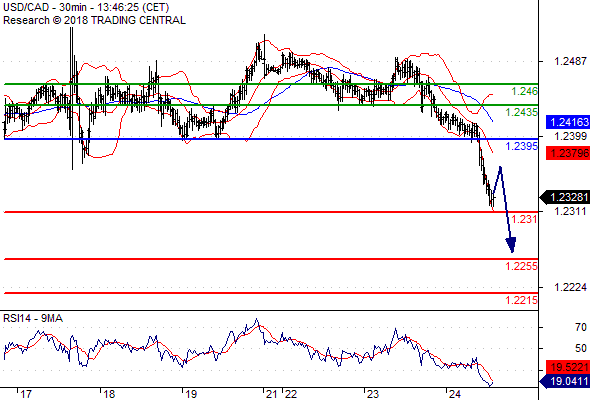Click the USD/CAD 30min chart title
The width and height of the screenshot is (590, 400).
click(86, 7)
